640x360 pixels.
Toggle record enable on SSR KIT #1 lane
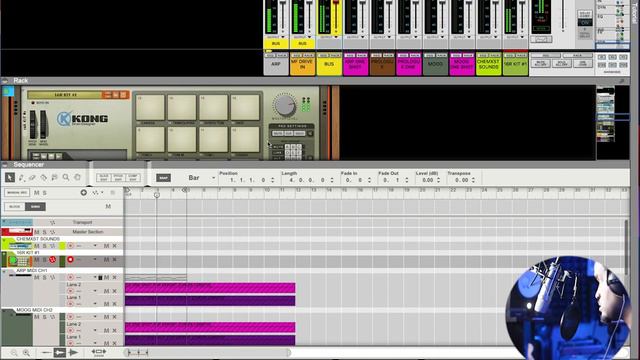(70, 259)
